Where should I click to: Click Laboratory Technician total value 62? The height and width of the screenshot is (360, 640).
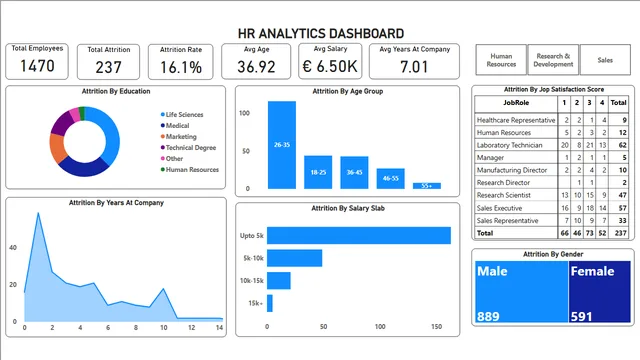point(622,145)
